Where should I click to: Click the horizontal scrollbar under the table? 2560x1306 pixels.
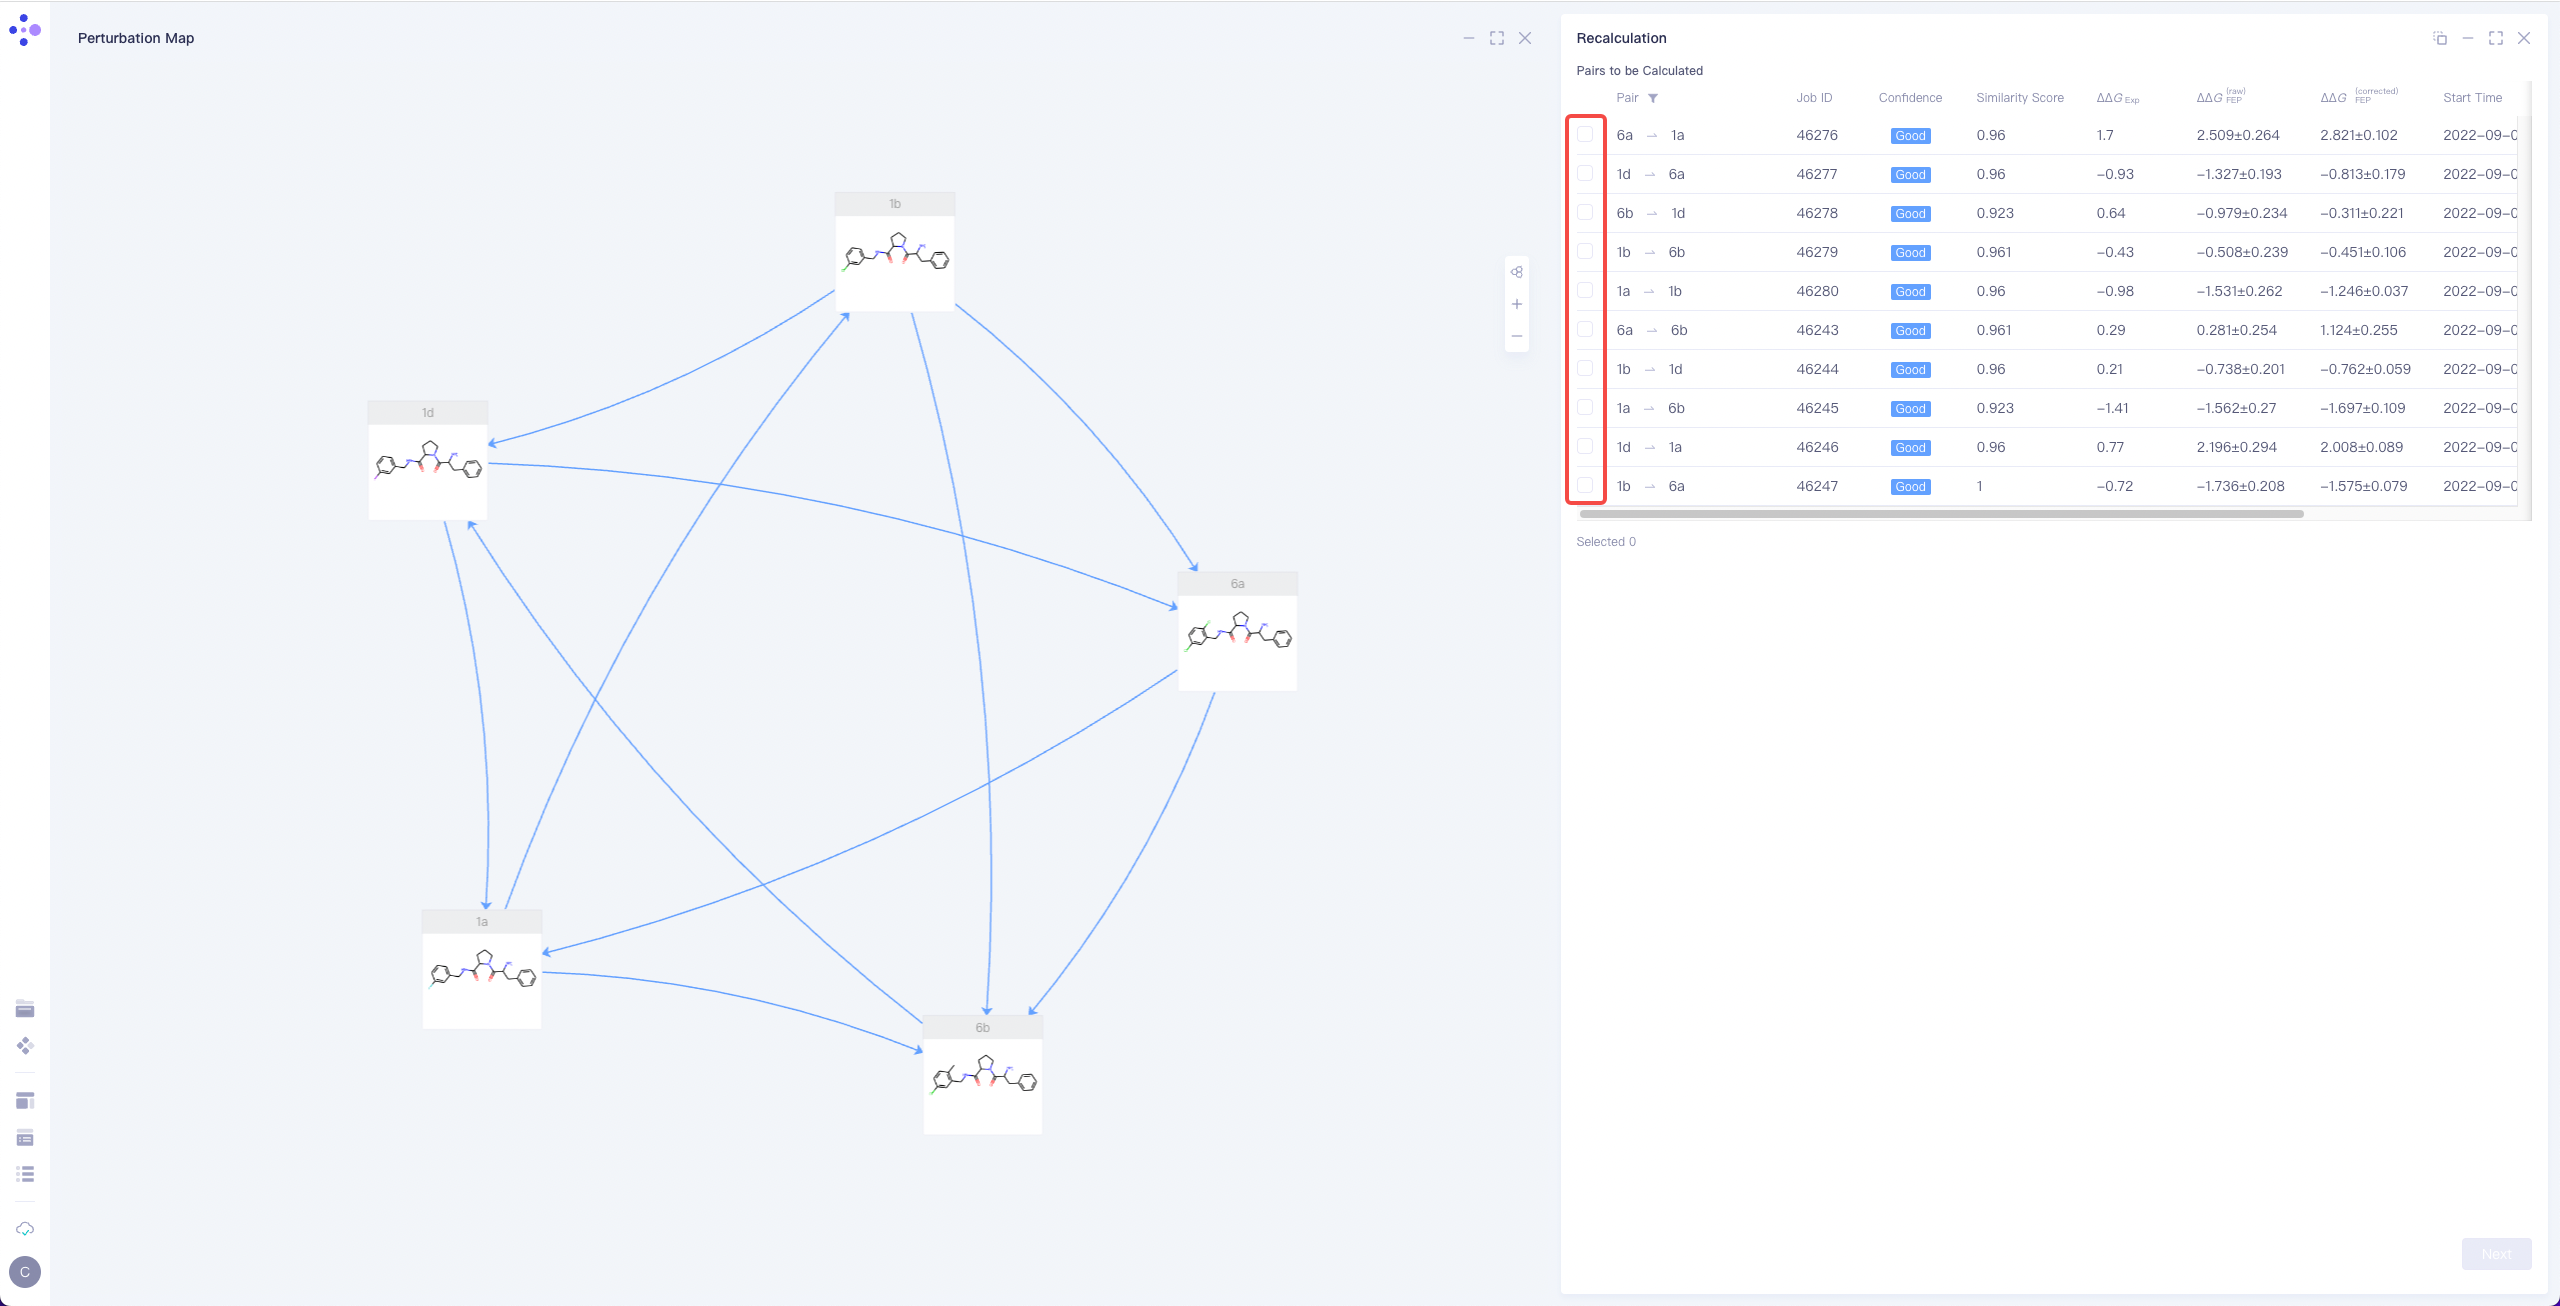pos(1941,514)
